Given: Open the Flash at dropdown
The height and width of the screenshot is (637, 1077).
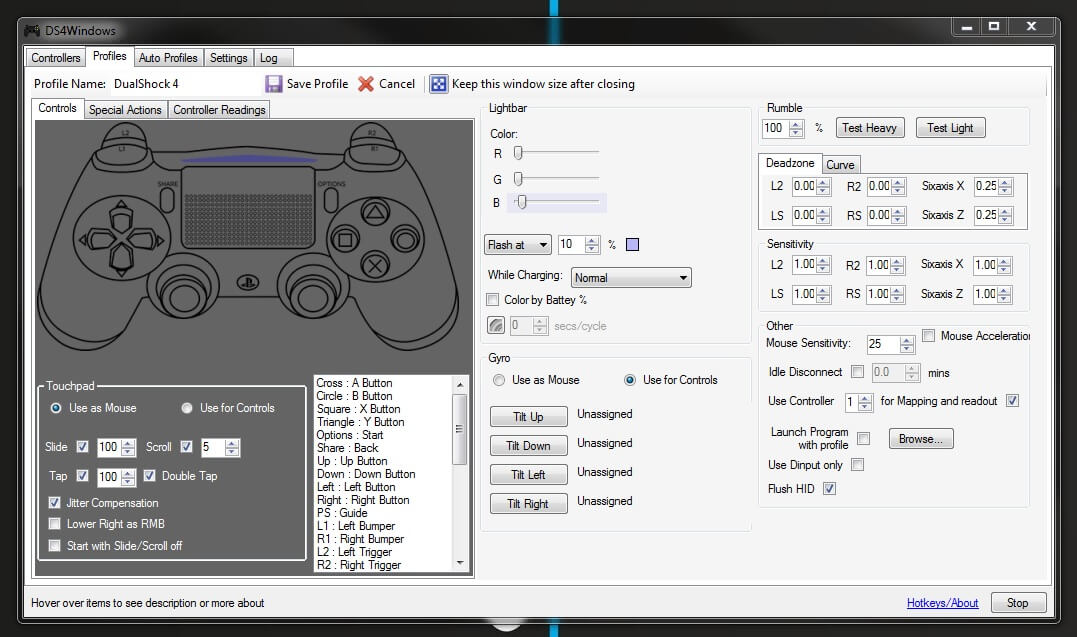Looking at the screenshot, I should pos(517,245).
